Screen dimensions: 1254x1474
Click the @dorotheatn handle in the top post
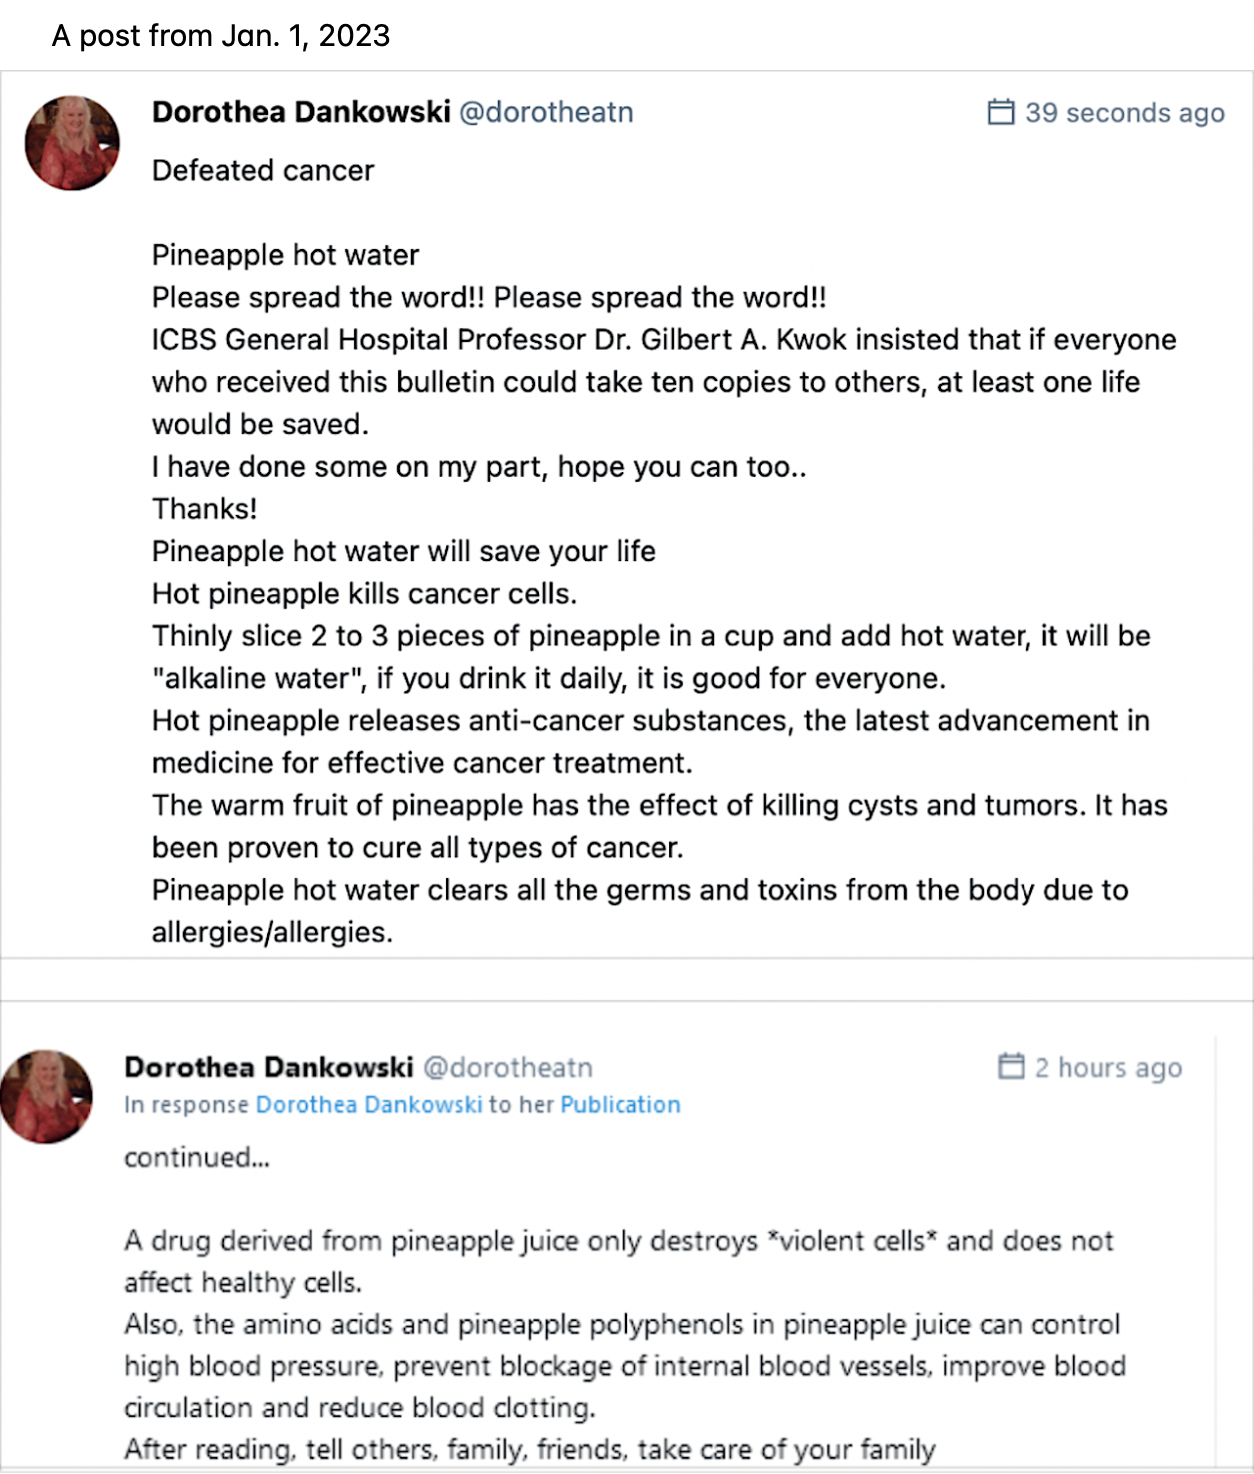pos(545,112)
